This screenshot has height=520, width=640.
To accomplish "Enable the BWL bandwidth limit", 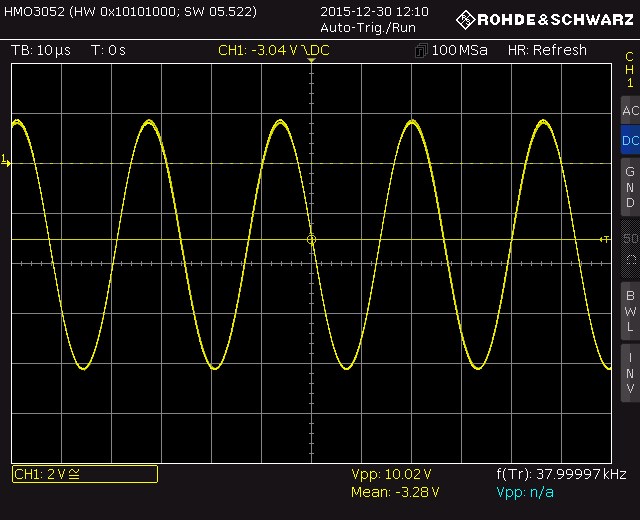I will tap(629, 311).
